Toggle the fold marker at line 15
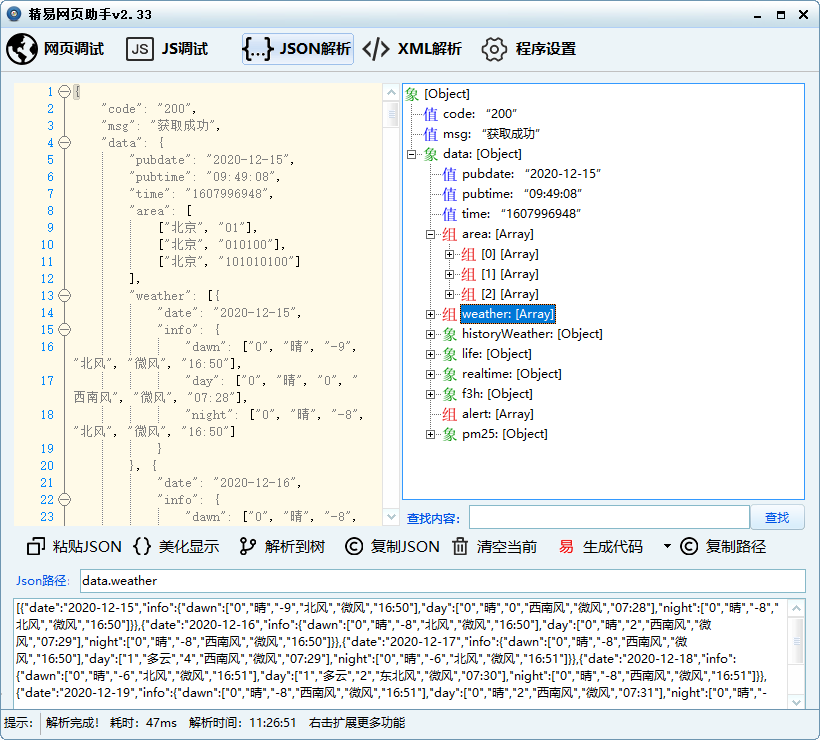Image resolution: width=820 pixels, height=740 pixels. 65,329
